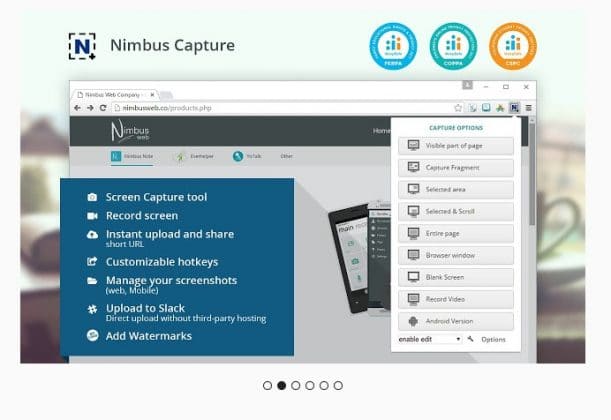Choose Selected area capture

click(456, 189)
